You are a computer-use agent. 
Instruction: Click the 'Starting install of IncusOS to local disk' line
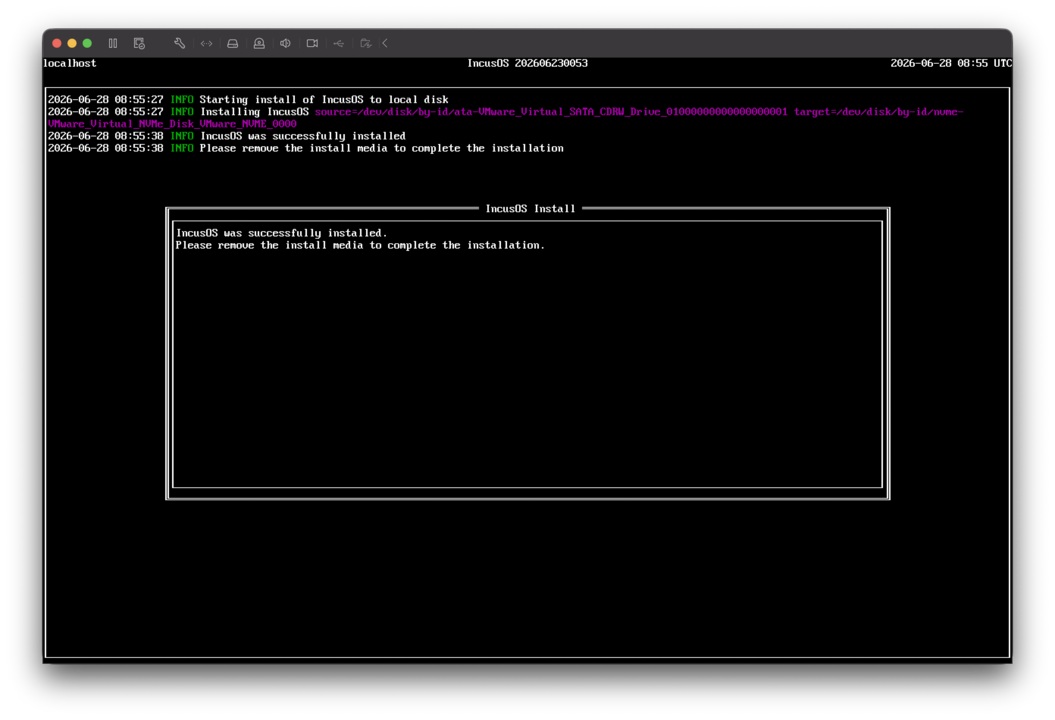click(x=324, y=100)
